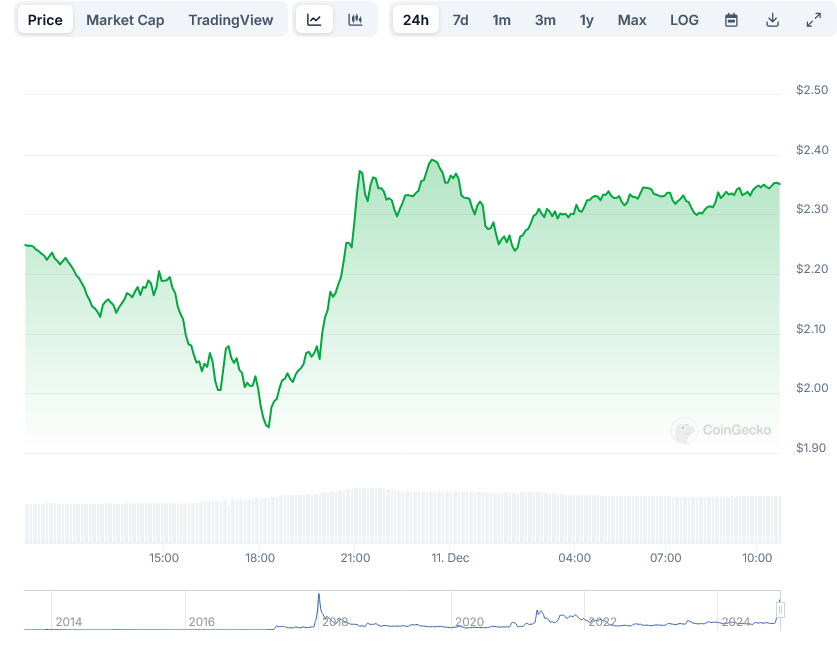The height and width of the screenshot is (649, 837).
Task: Select the 24h time range
Action: [415, 20]
